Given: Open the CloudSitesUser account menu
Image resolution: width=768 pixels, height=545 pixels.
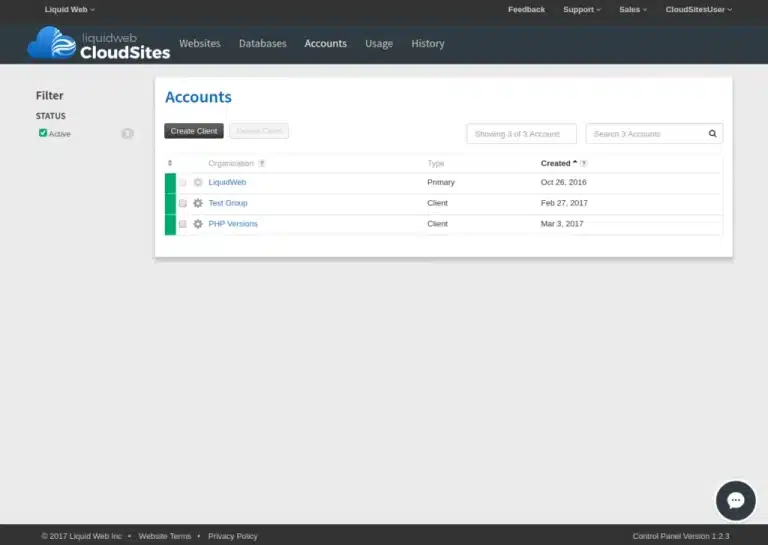Looking at the screenshot, I should click(699, 9).
